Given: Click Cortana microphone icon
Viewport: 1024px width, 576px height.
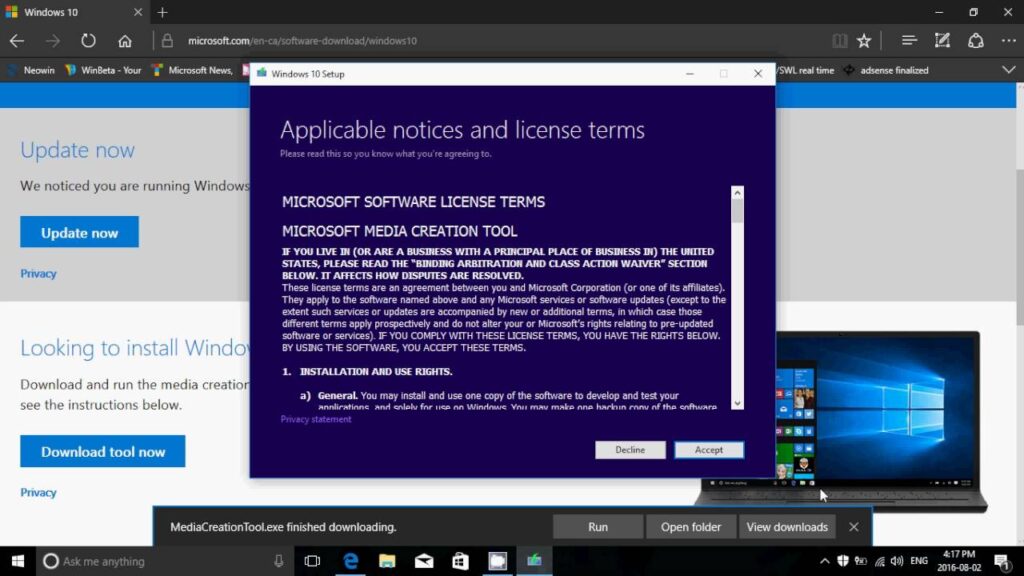Looking at the screenshot, I should click(279, 561).
